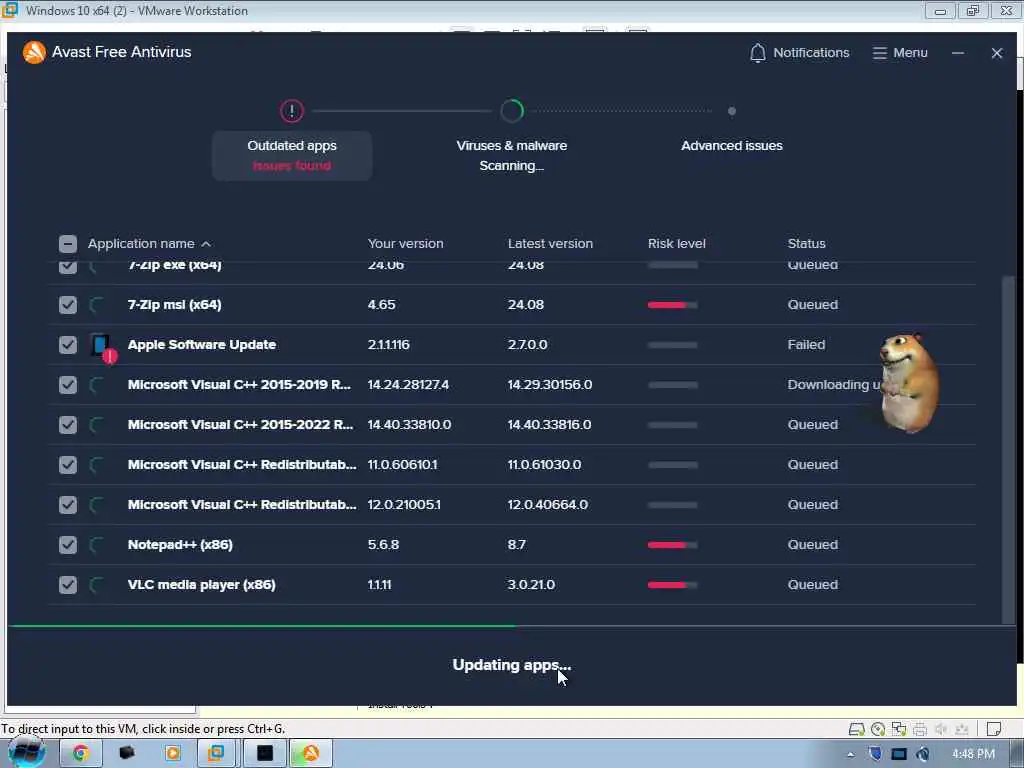Select the Outdated apps step
Image resolution: width=1024 pixels, height=768 pixels.
coord(292,155)
